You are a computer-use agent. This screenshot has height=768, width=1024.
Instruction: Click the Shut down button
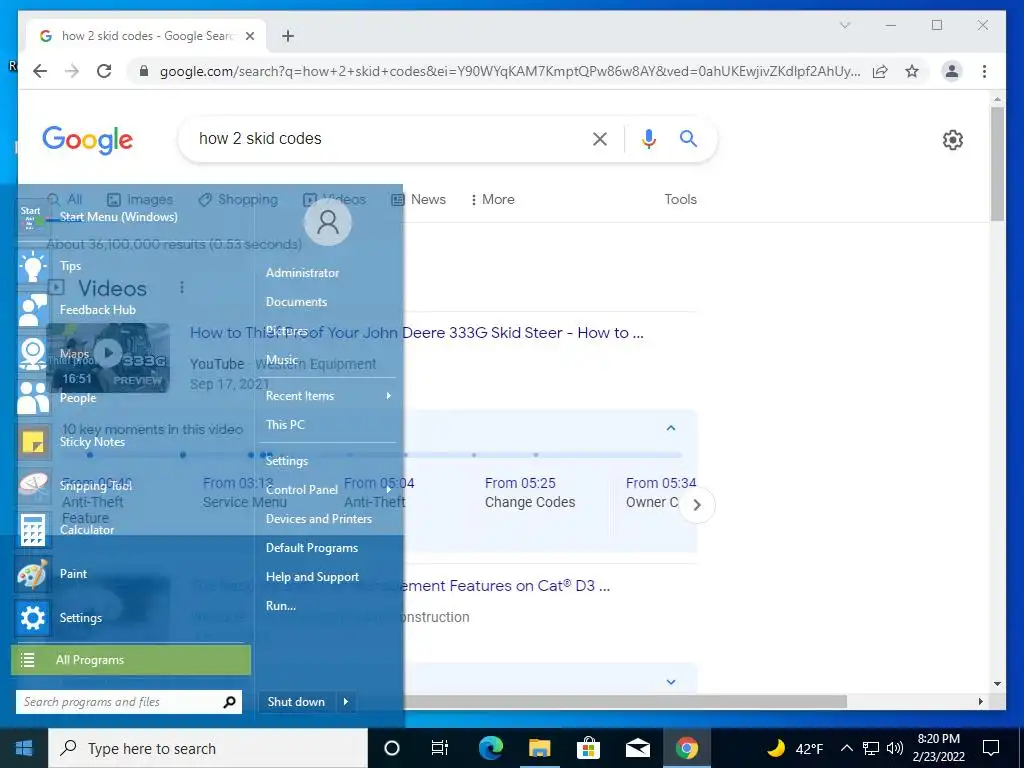click(296, 702)
